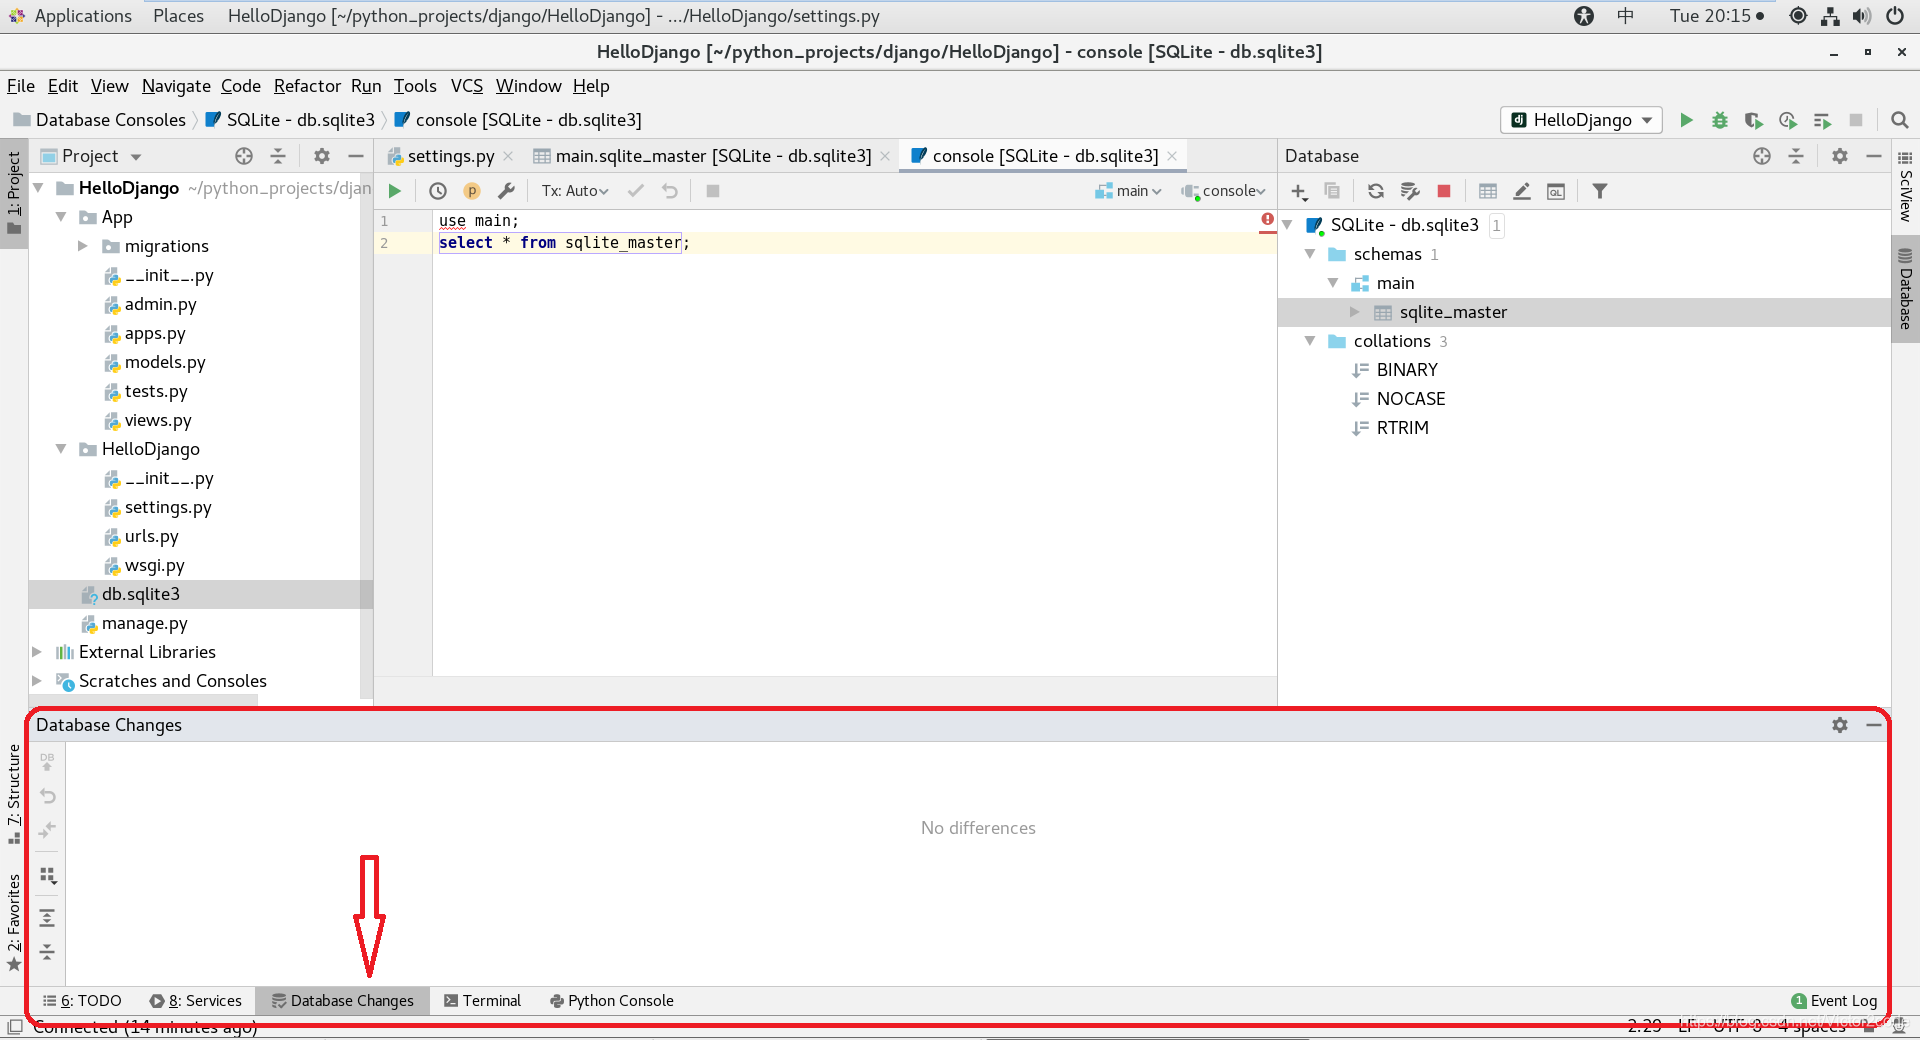Click the rollback transaction icon
Viewport: 1920px width, 1040px height.
(669, 191)
